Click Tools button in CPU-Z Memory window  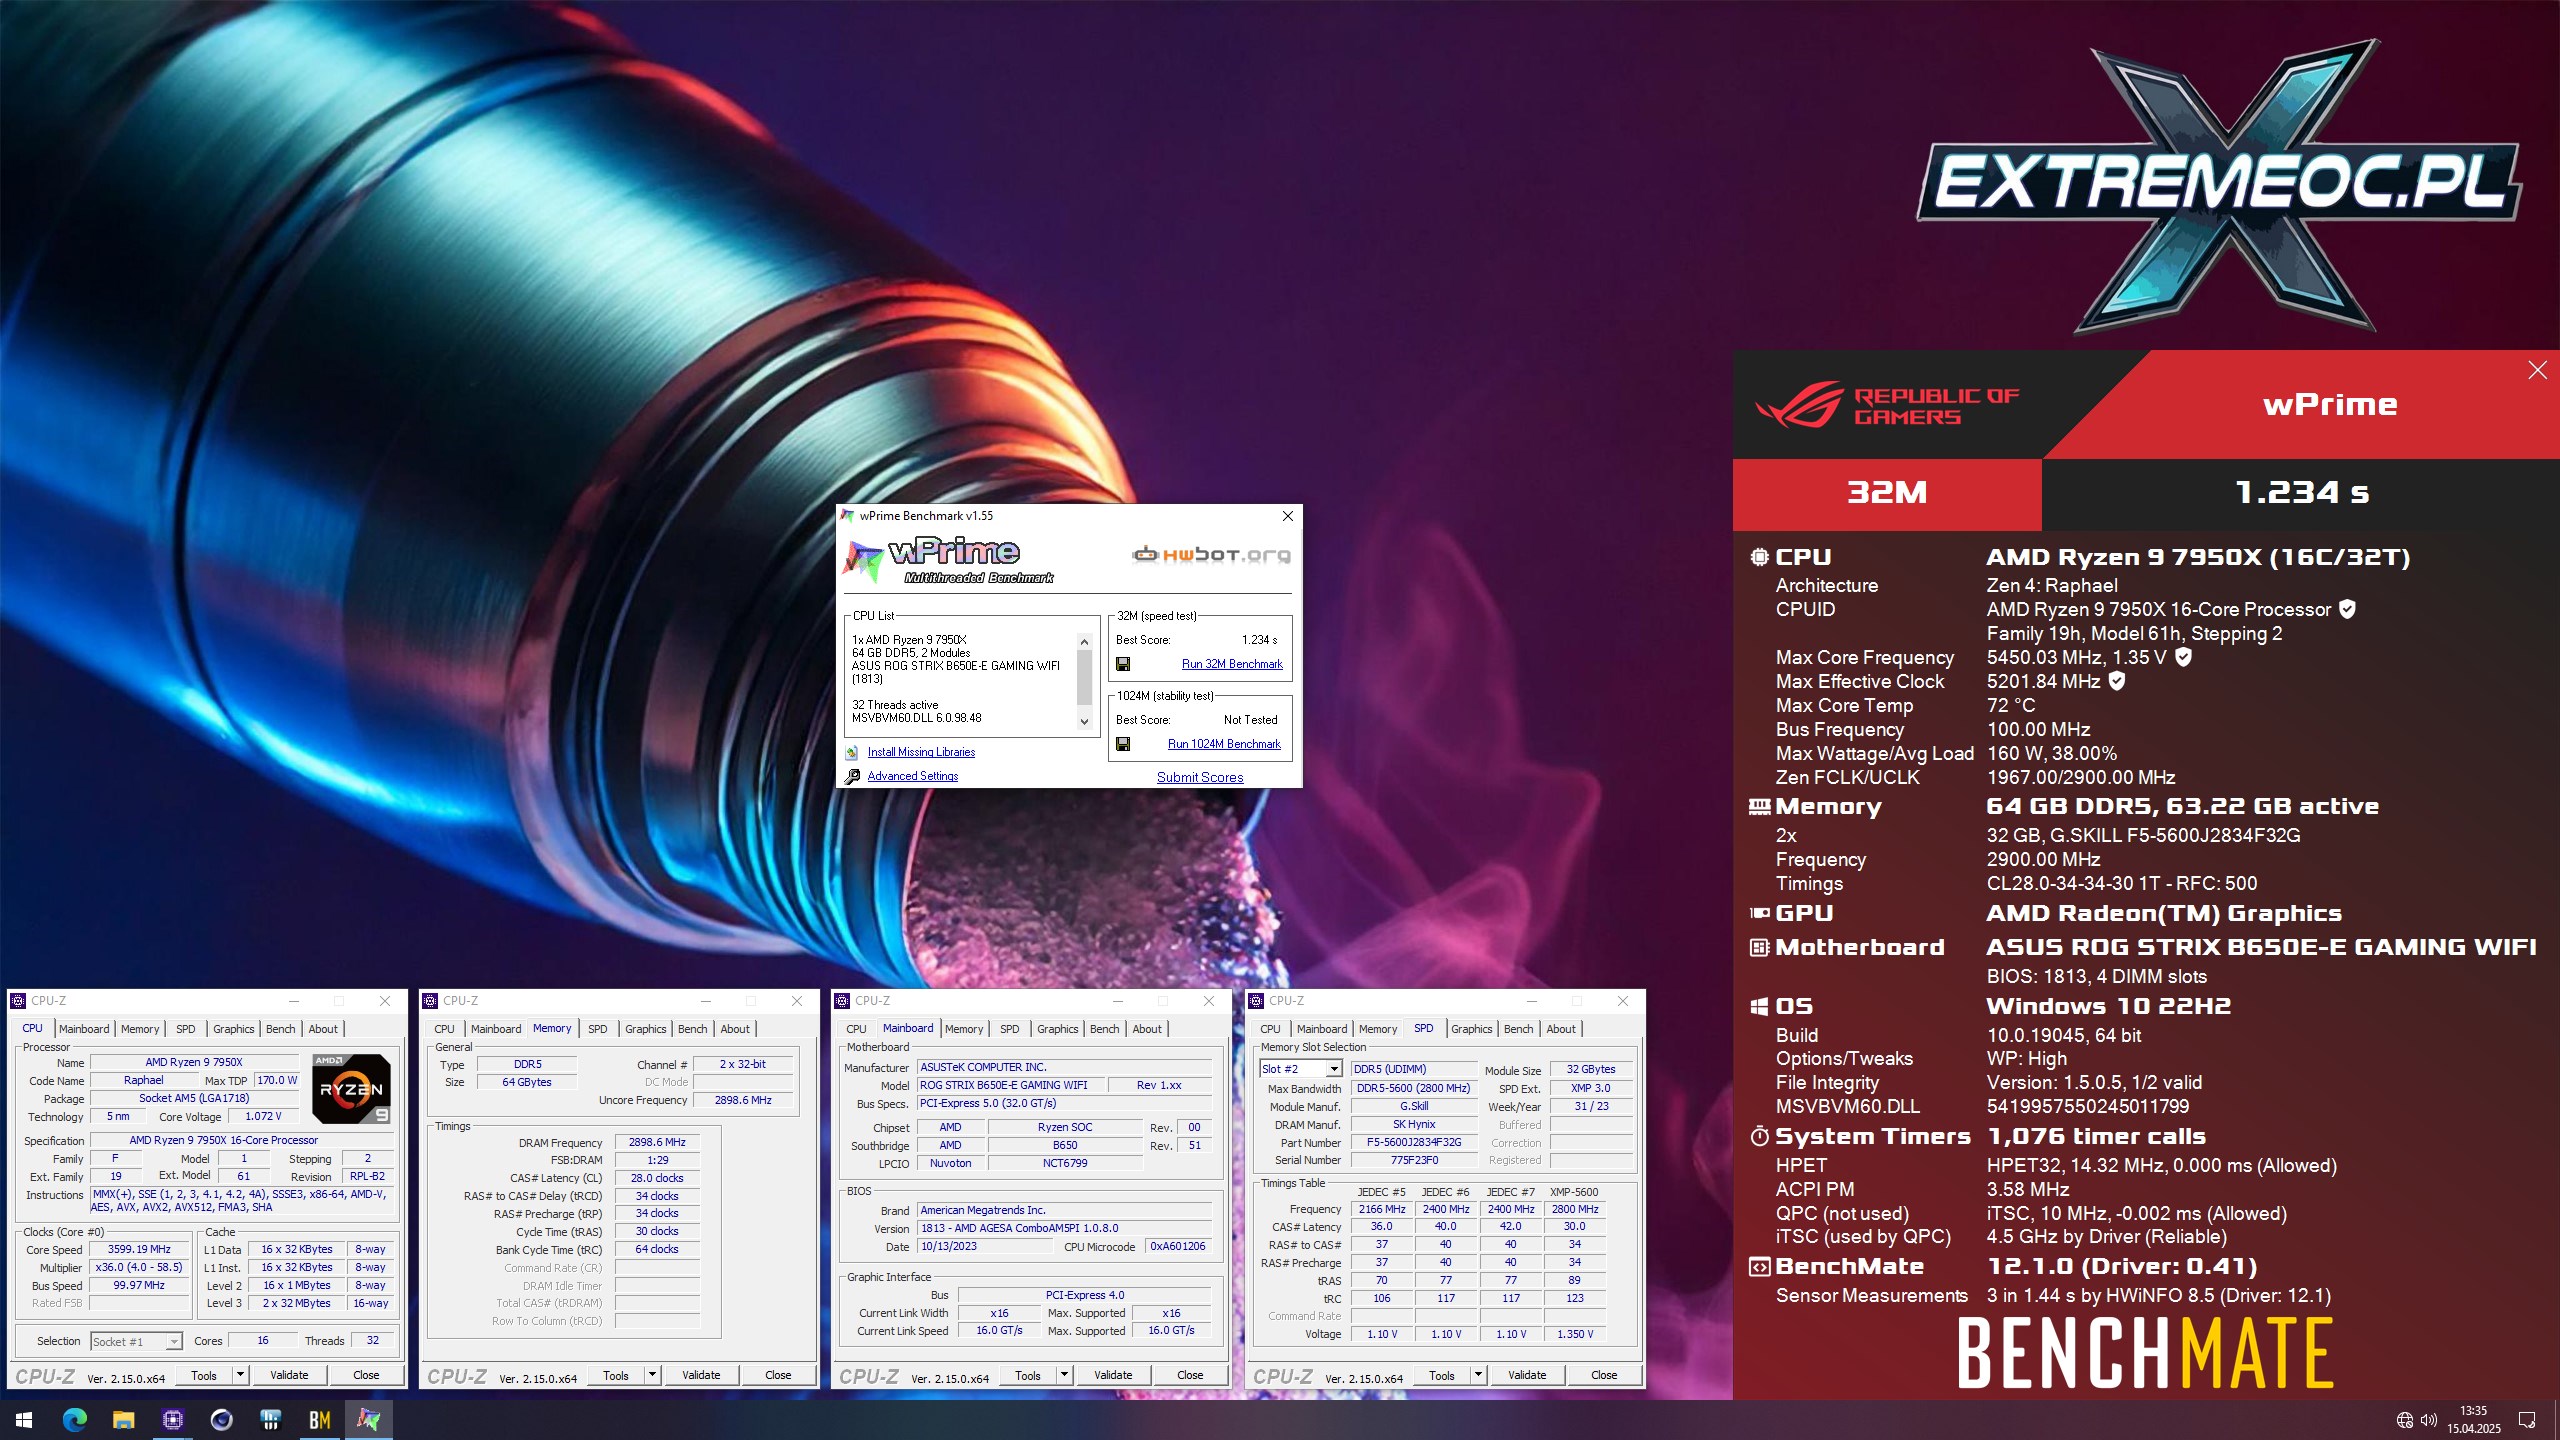click(x=616, y=1375)
